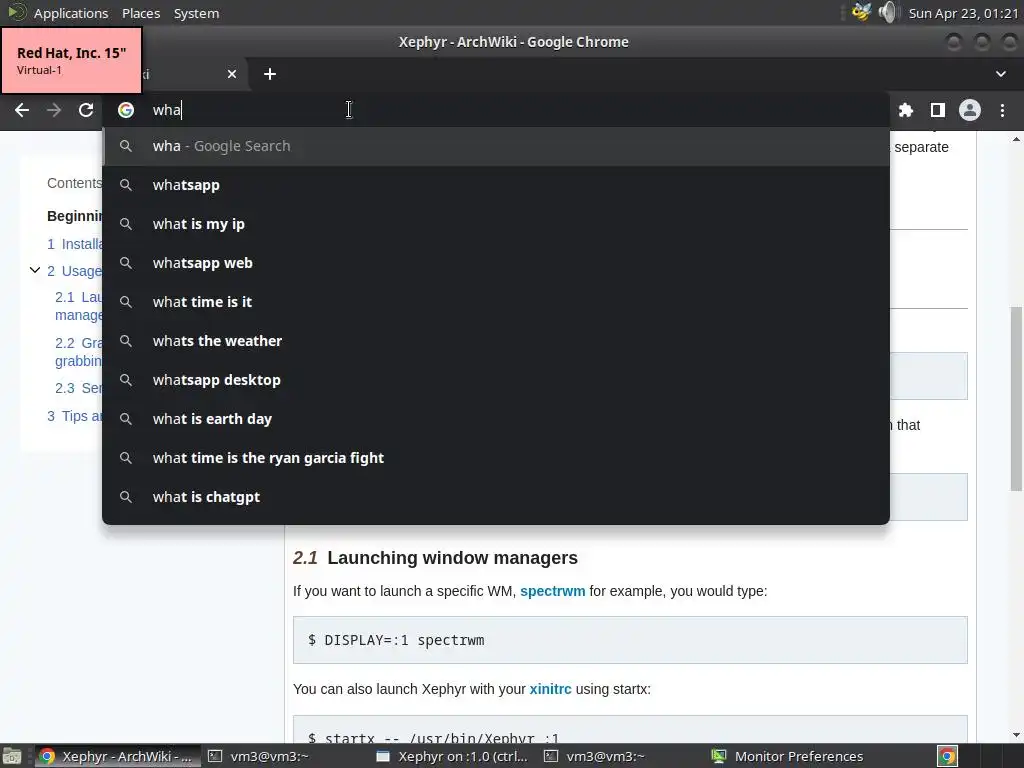This screenshot has width=1024, height=768.
Task: Go back using the browser back arrow
Action: click(22, 110)
